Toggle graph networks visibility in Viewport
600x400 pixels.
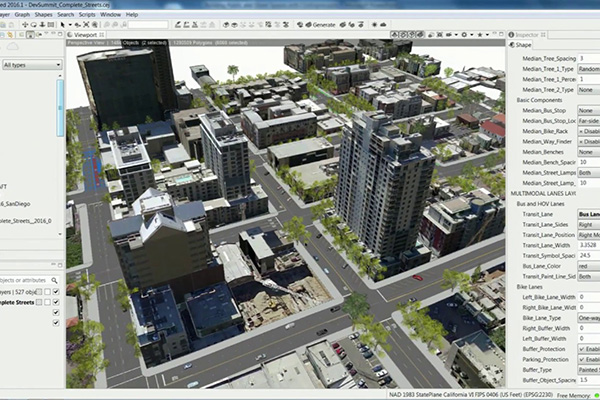tap(403, 35)
